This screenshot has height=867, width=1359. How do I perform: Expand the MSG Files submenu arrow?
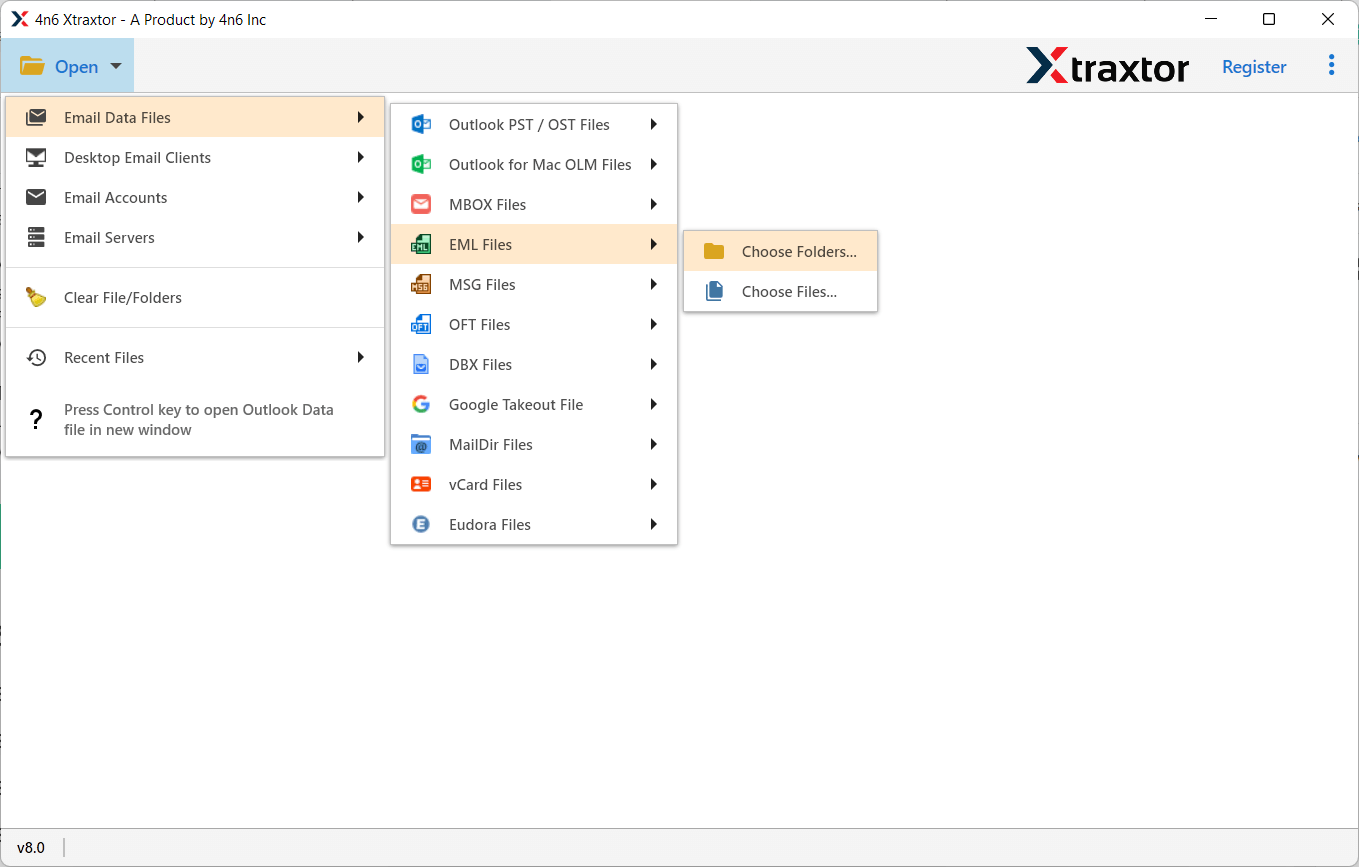point(653,284)
